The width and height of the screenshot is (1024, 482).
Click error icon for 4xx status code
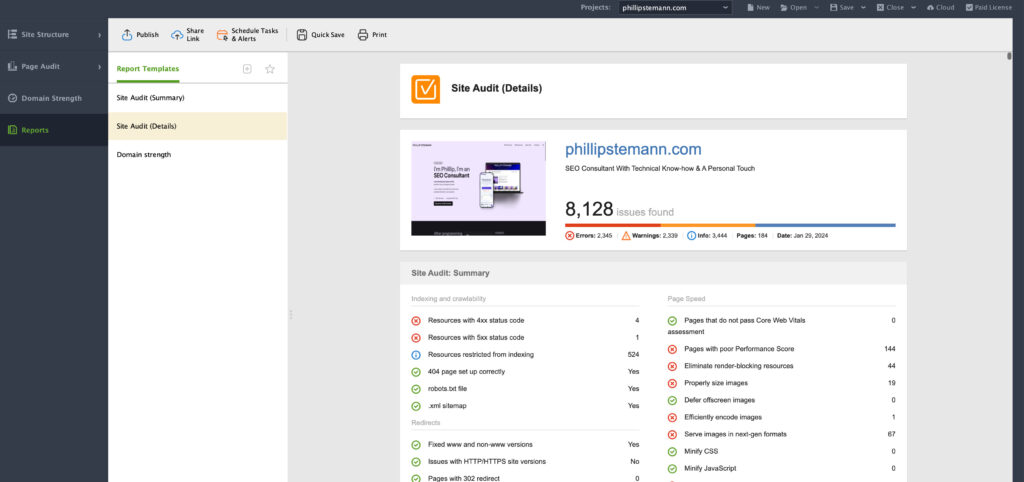coord(416,321)
